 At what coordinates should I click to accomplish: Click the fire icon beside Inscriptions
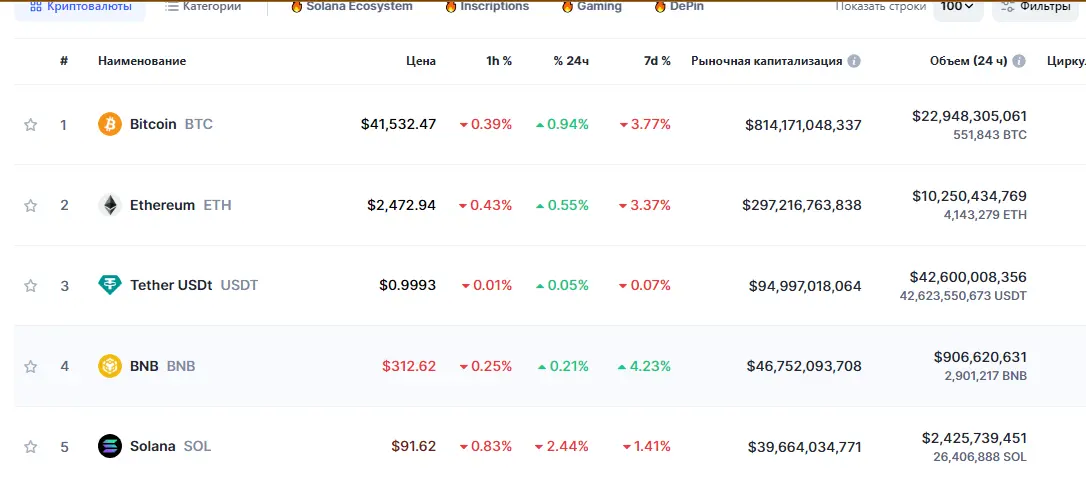451,7
